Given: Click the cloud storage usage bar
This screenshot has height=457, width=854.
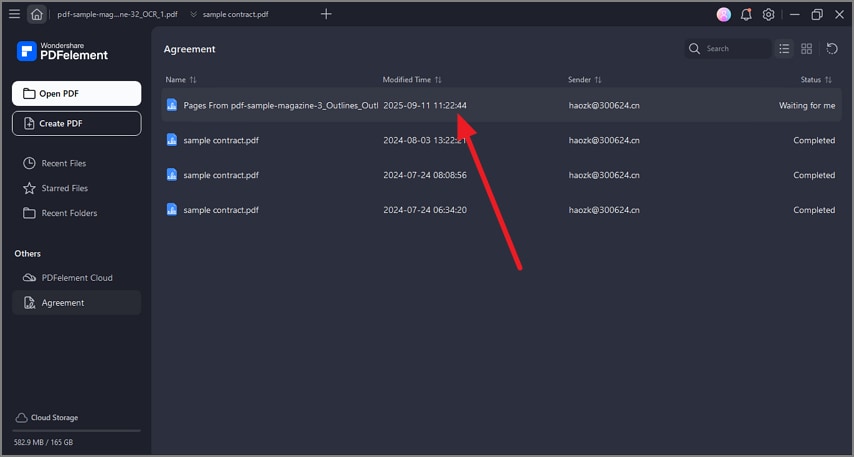Looking at the screenshot, I should point(76,431).
